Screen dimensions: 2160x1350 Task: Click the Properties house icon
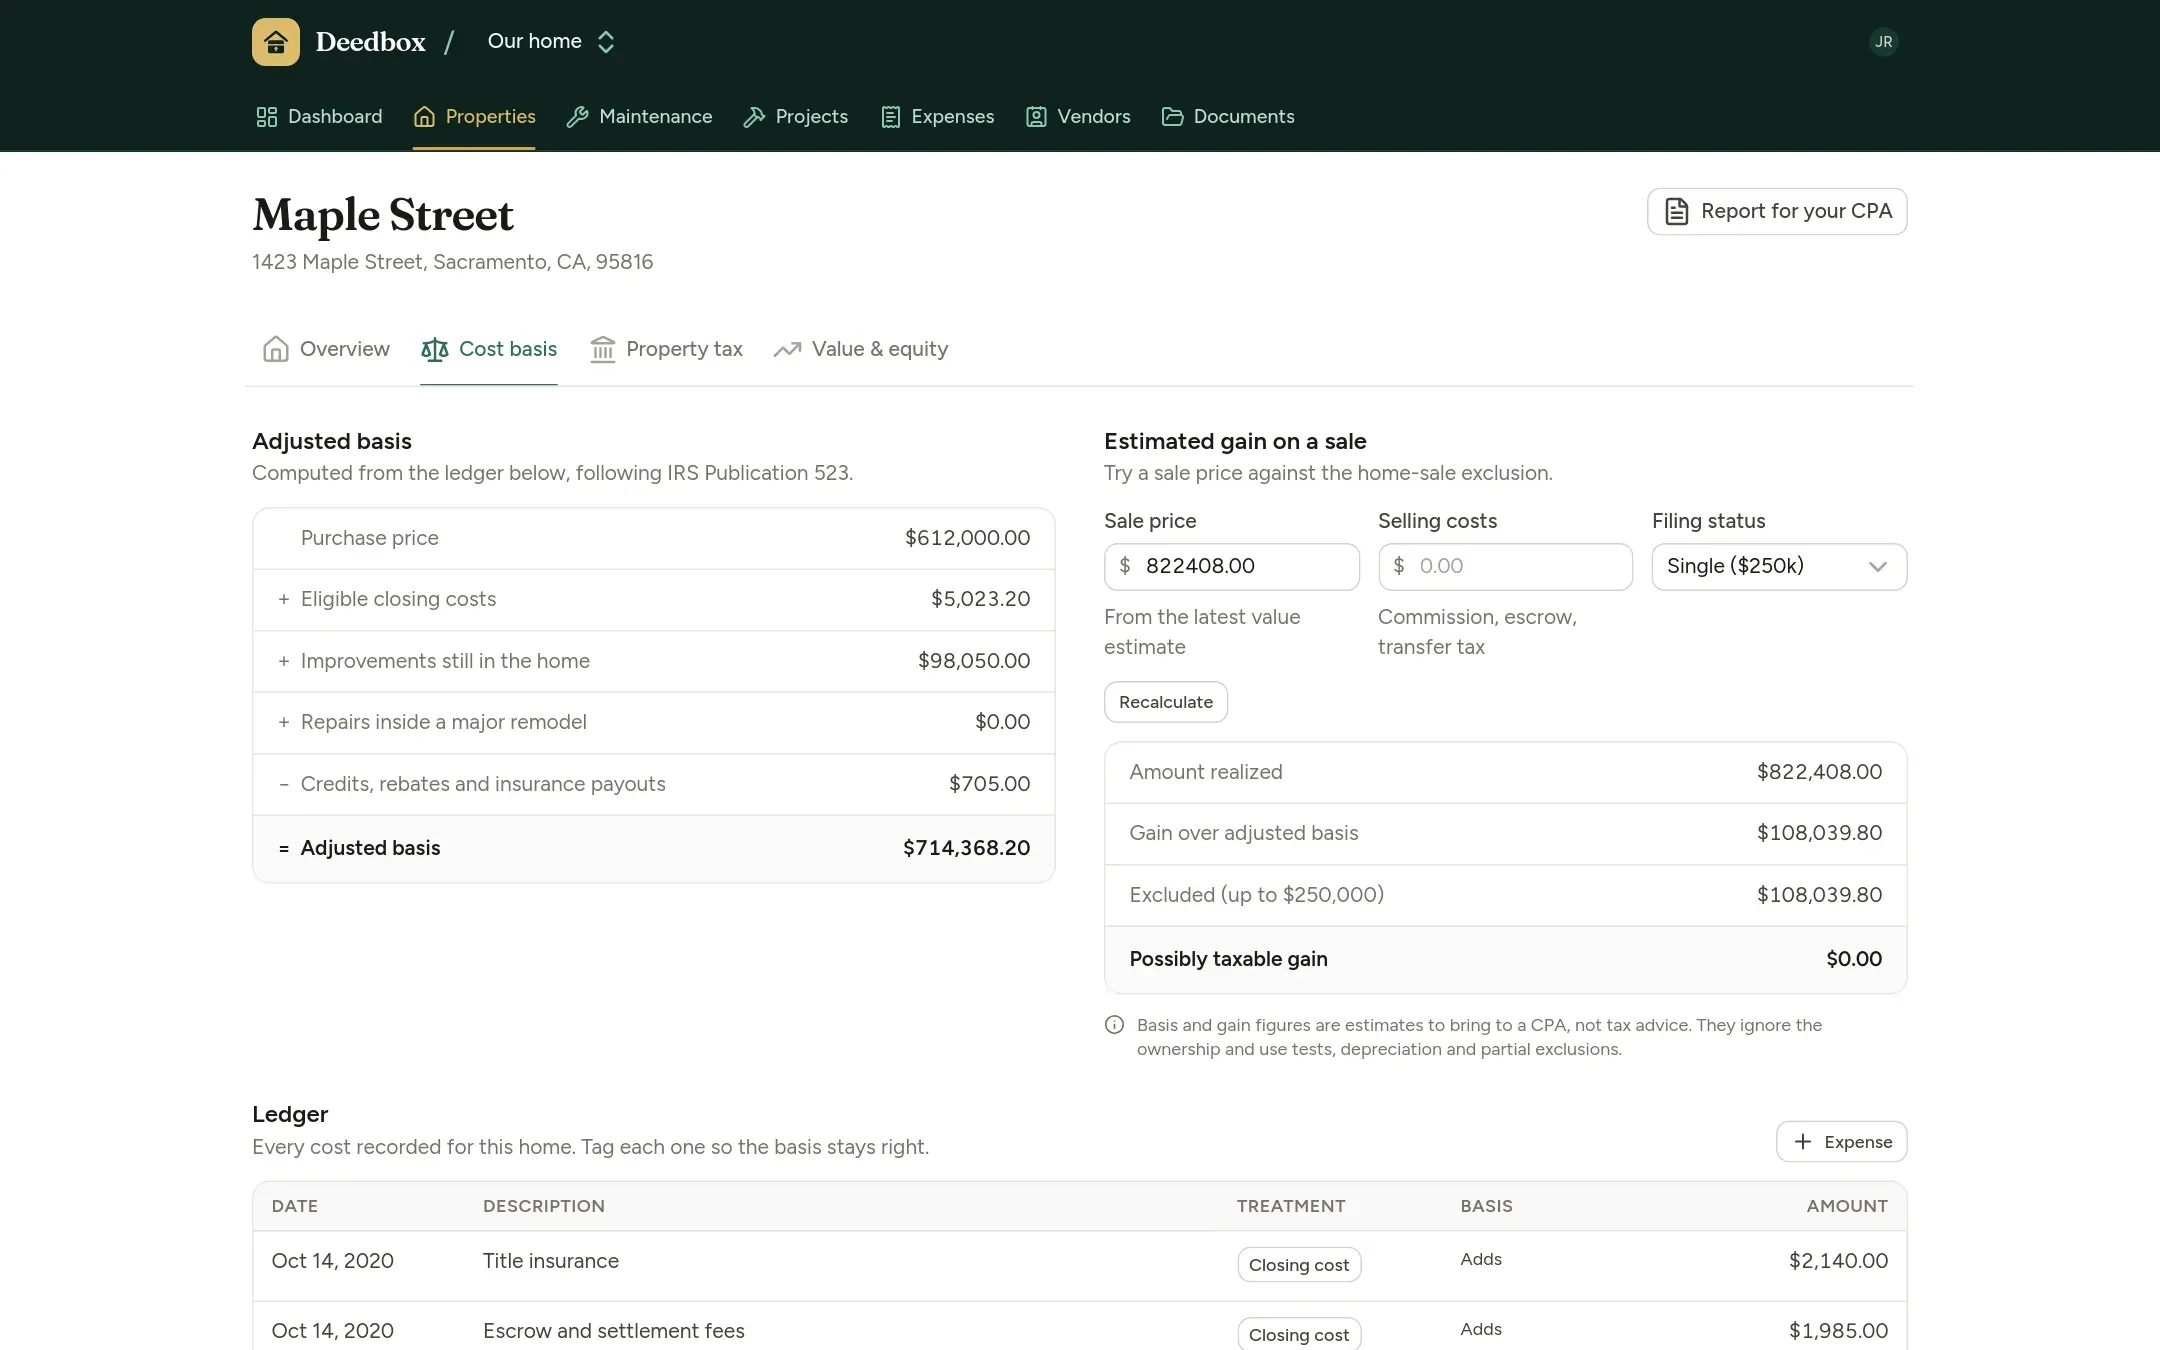[x=424, y=117]
